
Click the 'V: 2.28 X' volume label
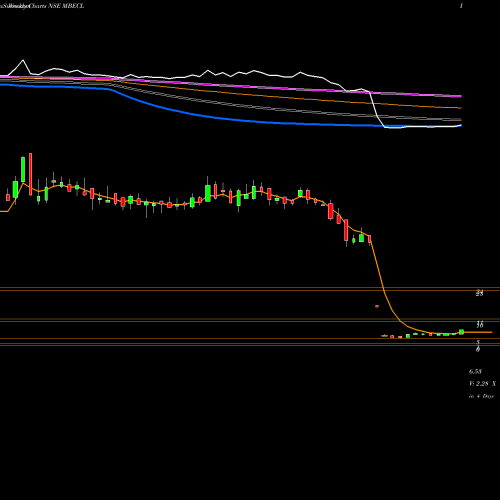pos(482,384)
